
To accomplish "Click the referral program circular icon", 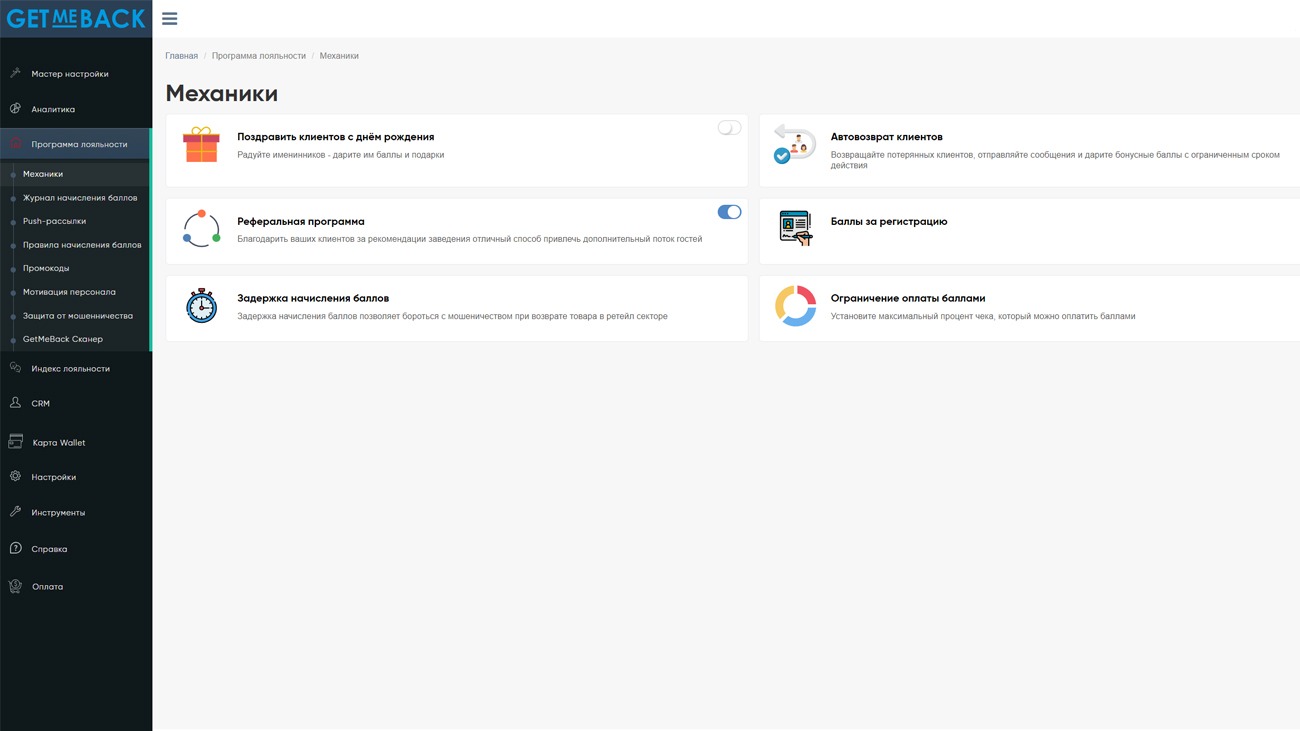I will 201,229.
